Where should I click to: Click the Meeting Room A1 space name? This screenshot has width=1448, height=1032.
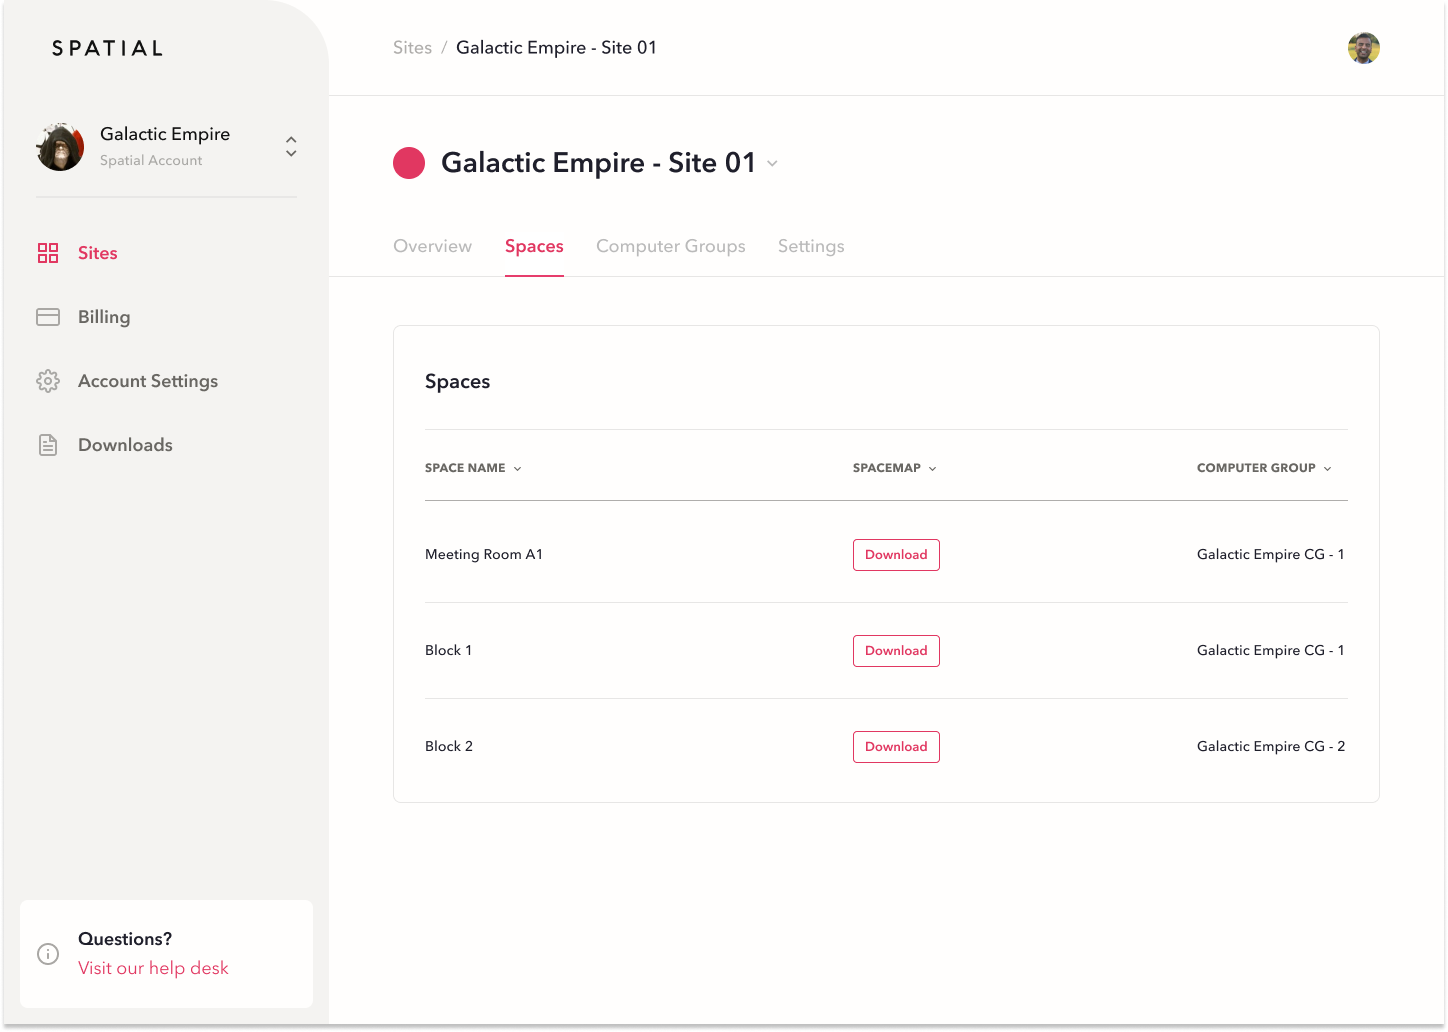(x=484, y=554)
